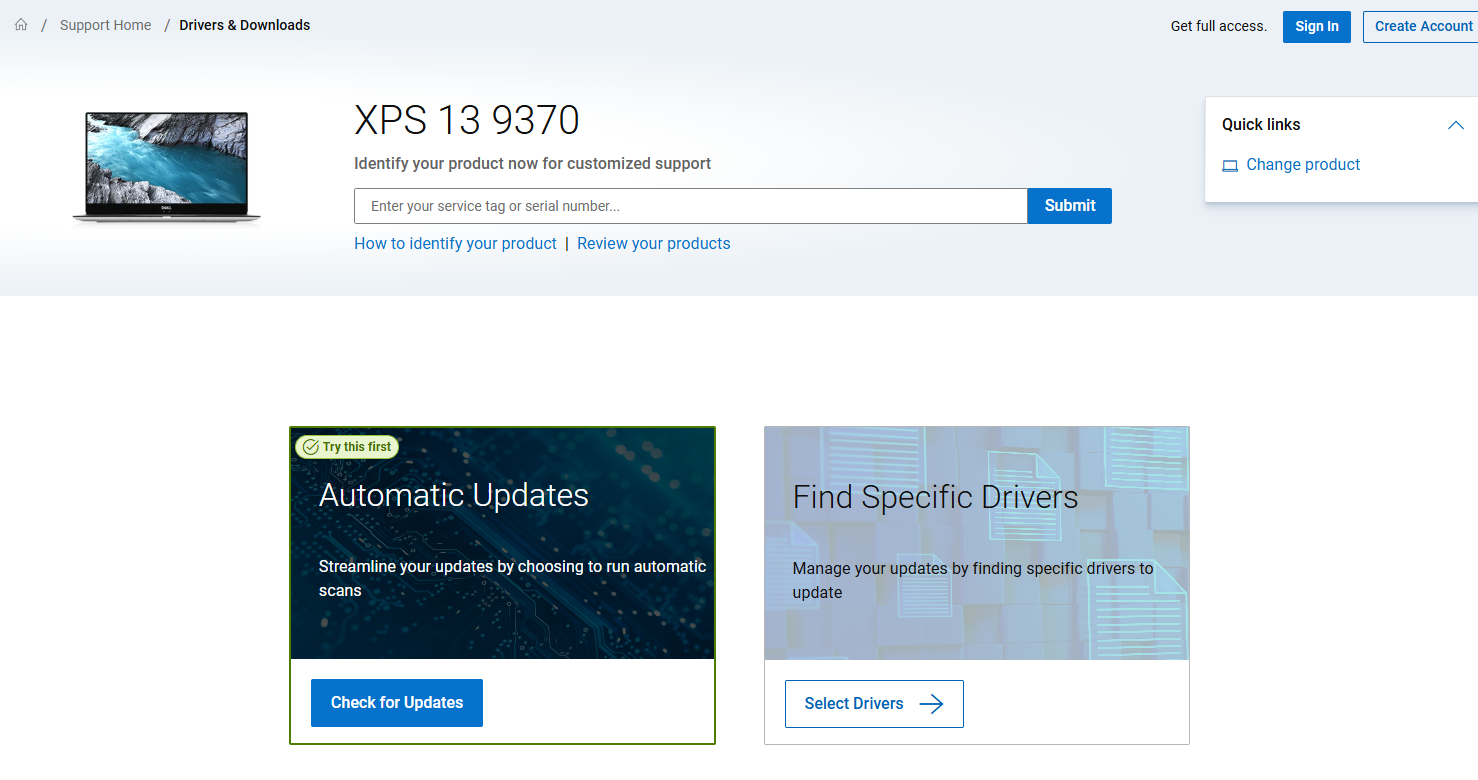Click the Try this first badge

[347, 447]
